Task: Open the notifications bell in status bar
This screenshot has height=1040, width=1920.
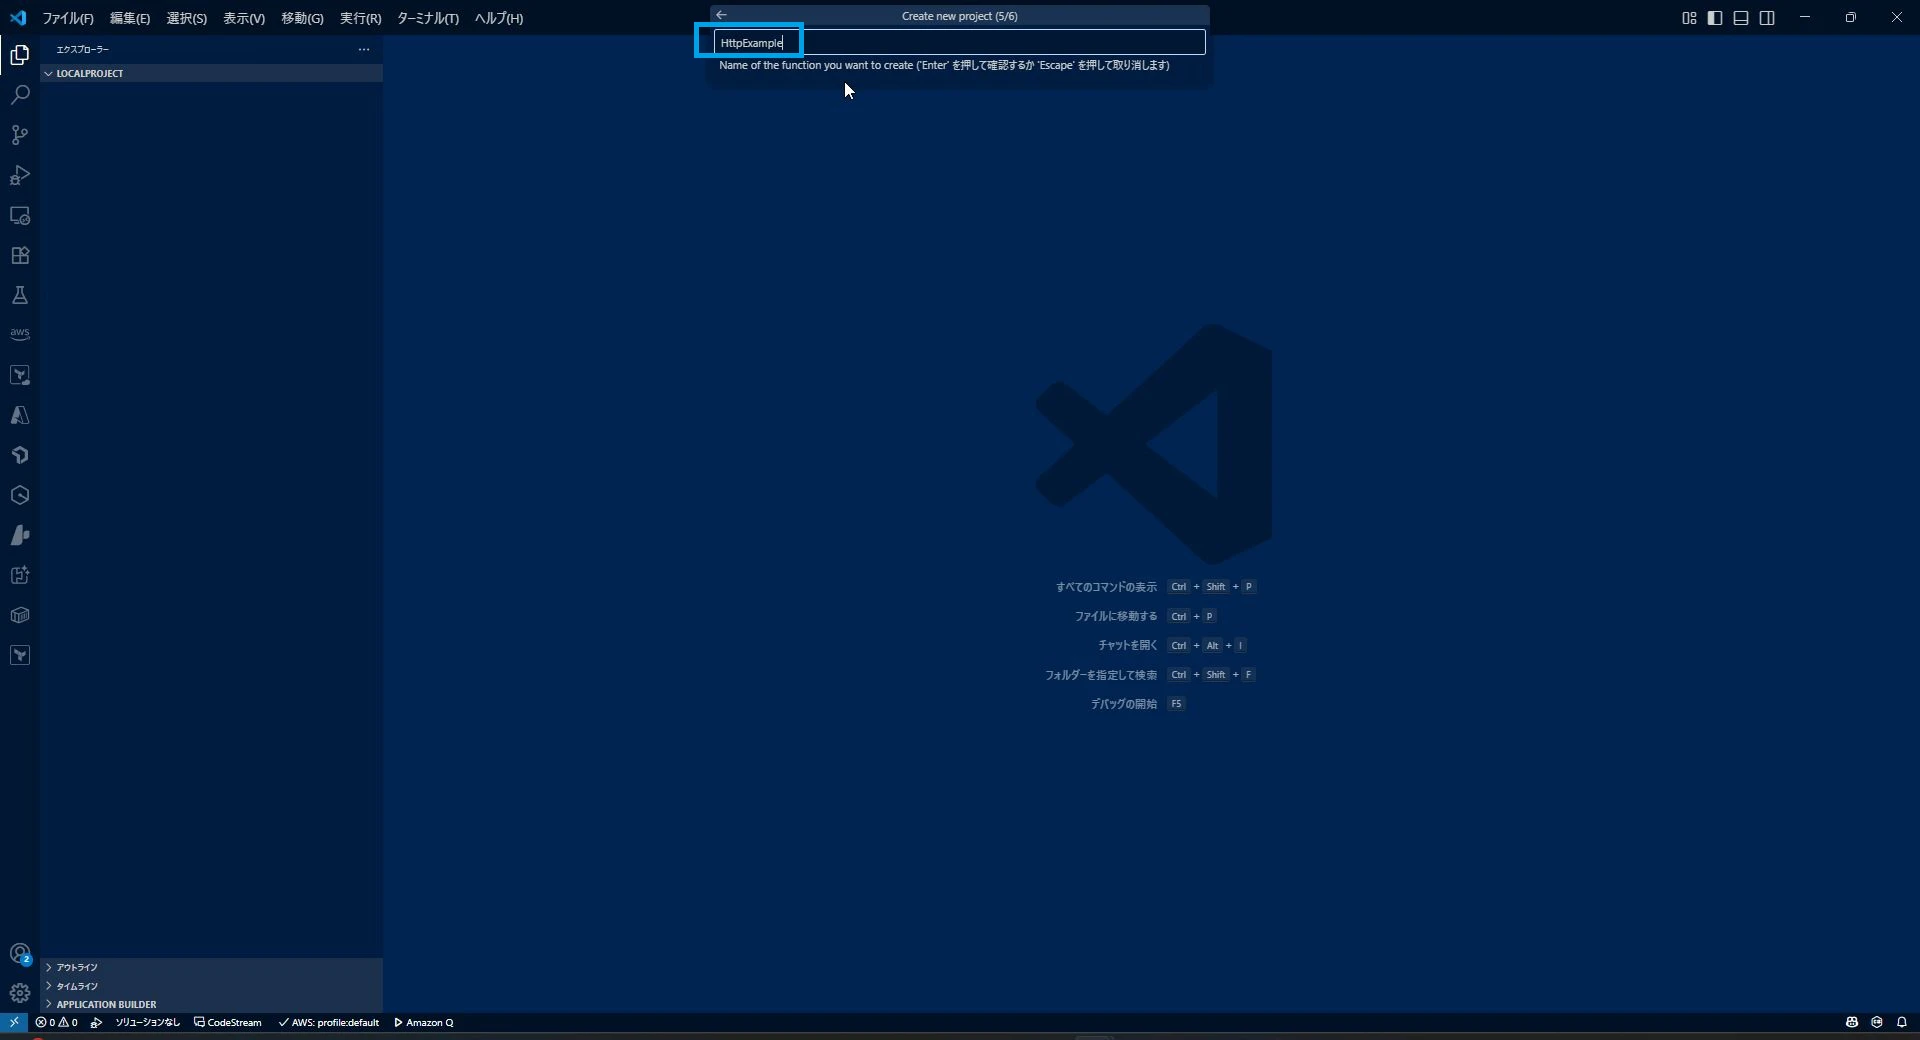Action: tap(1902, 1022)
